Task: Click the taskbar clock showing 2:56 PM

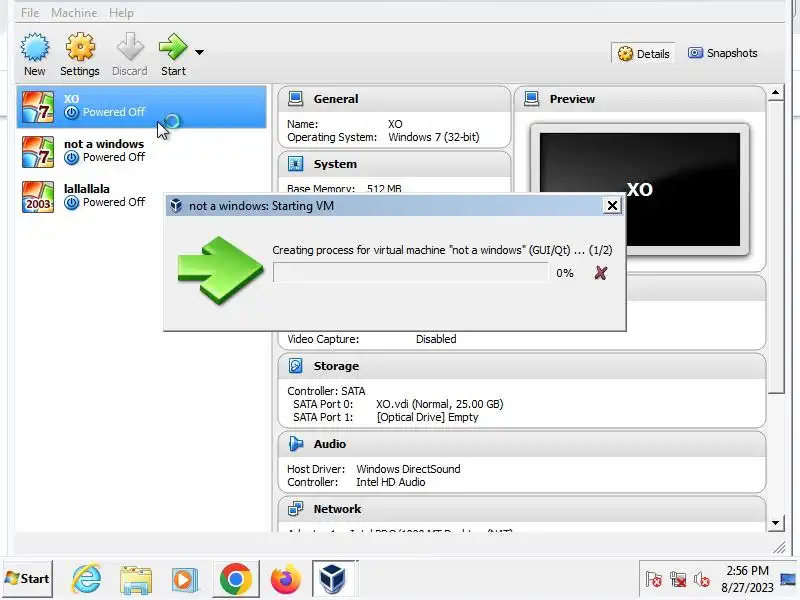Action: tap(747, 579)
